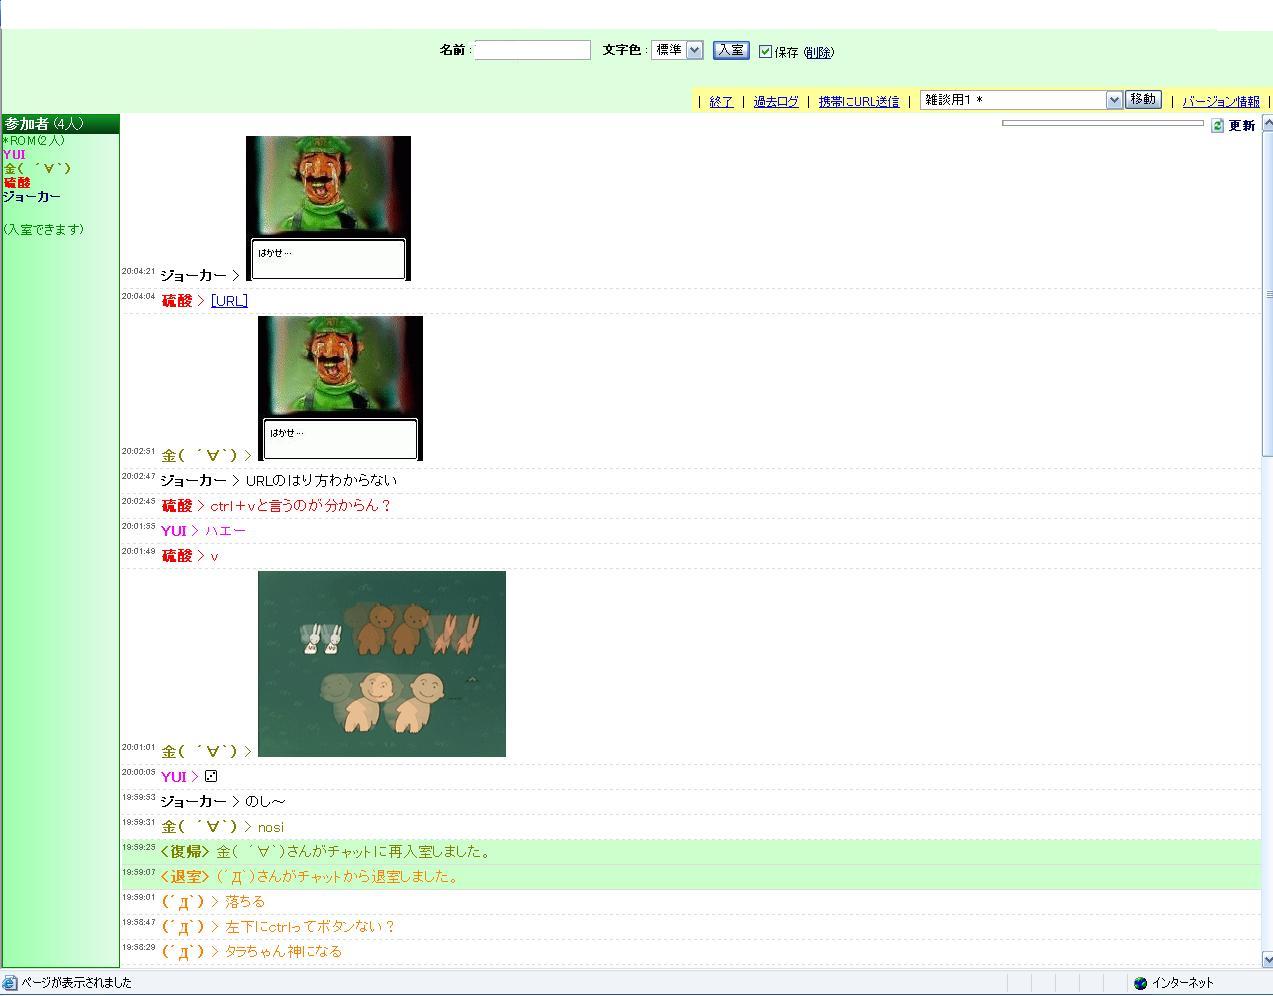Click the ROM(2人) text
1273x996 pixels.
33,141
